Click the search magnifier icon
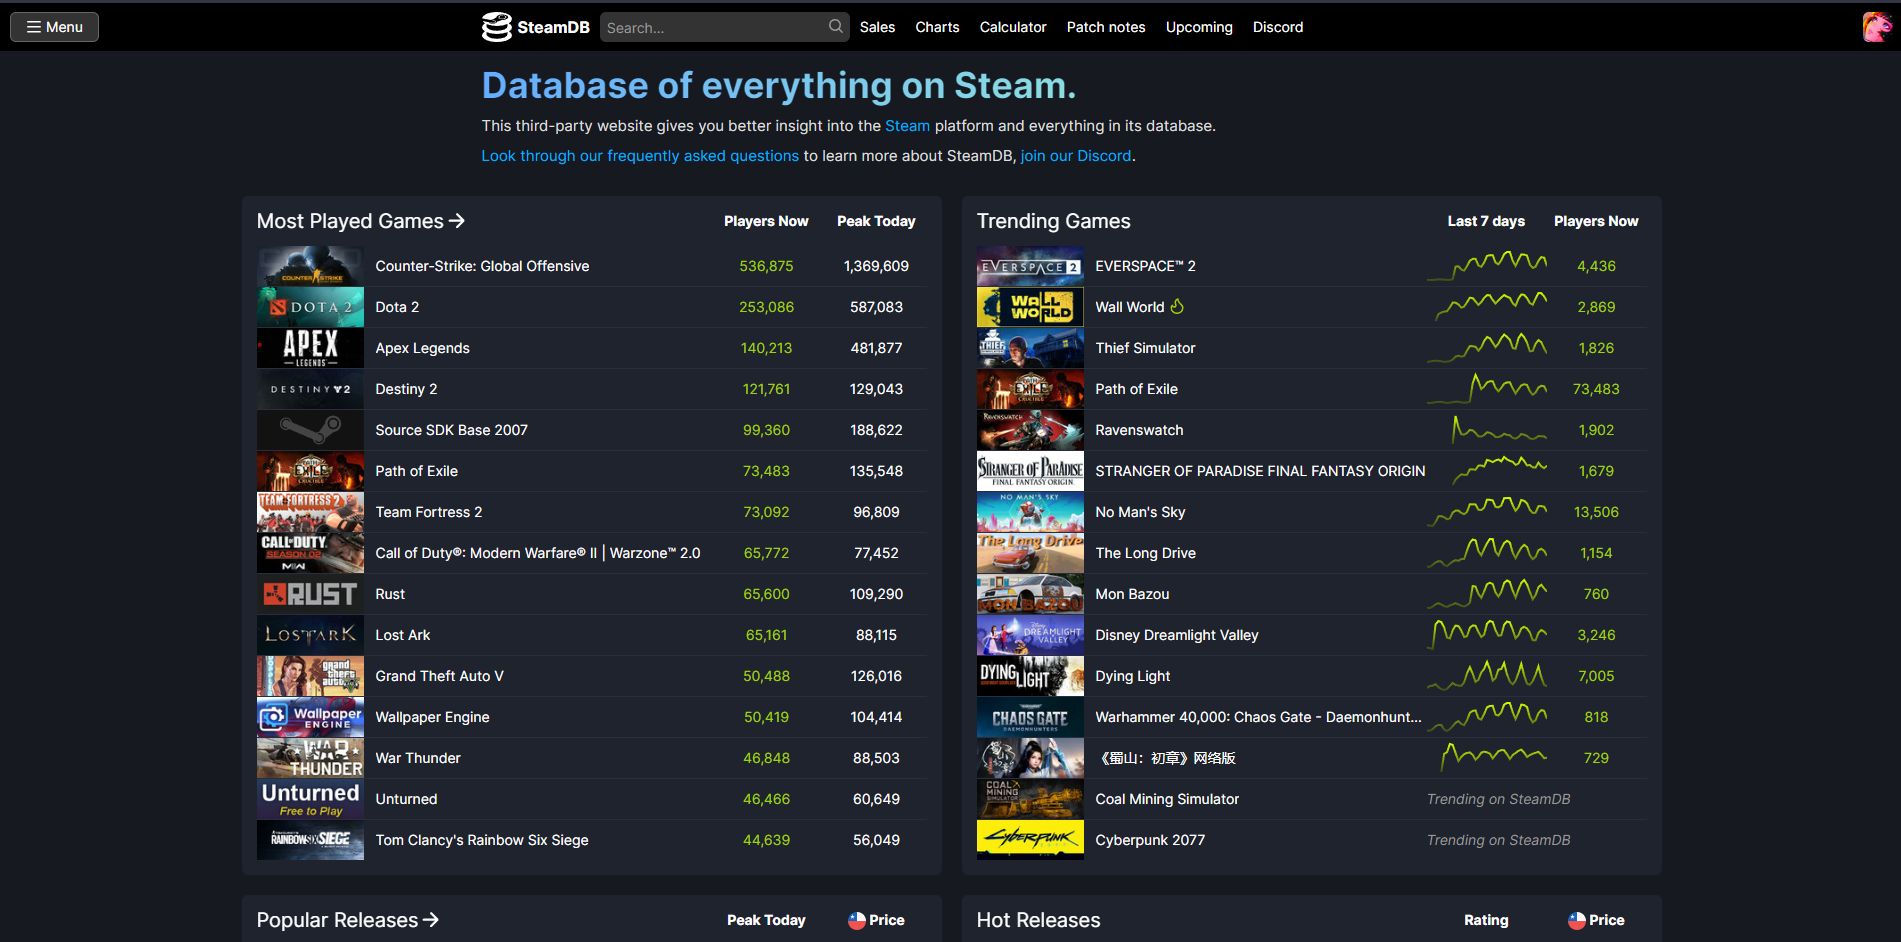This screenshot has height=942, width=1901. (x=836, y=27)
